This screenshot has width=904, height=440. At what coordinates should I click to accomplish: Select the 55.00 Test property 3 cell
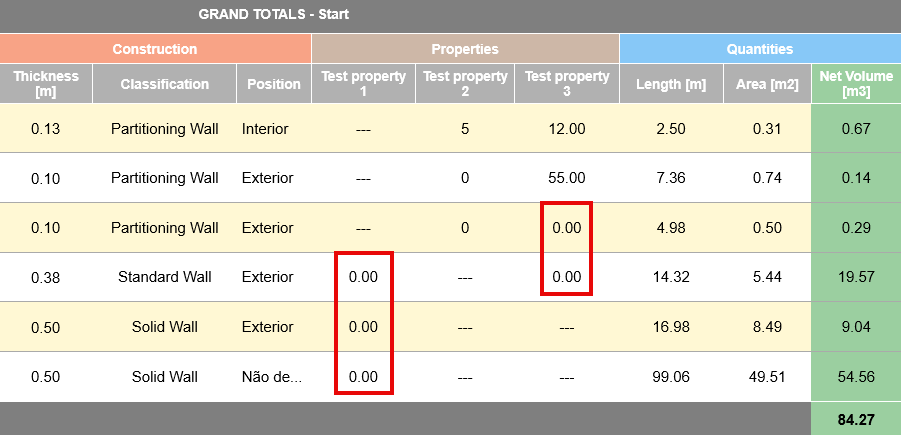tap(567, 178)
